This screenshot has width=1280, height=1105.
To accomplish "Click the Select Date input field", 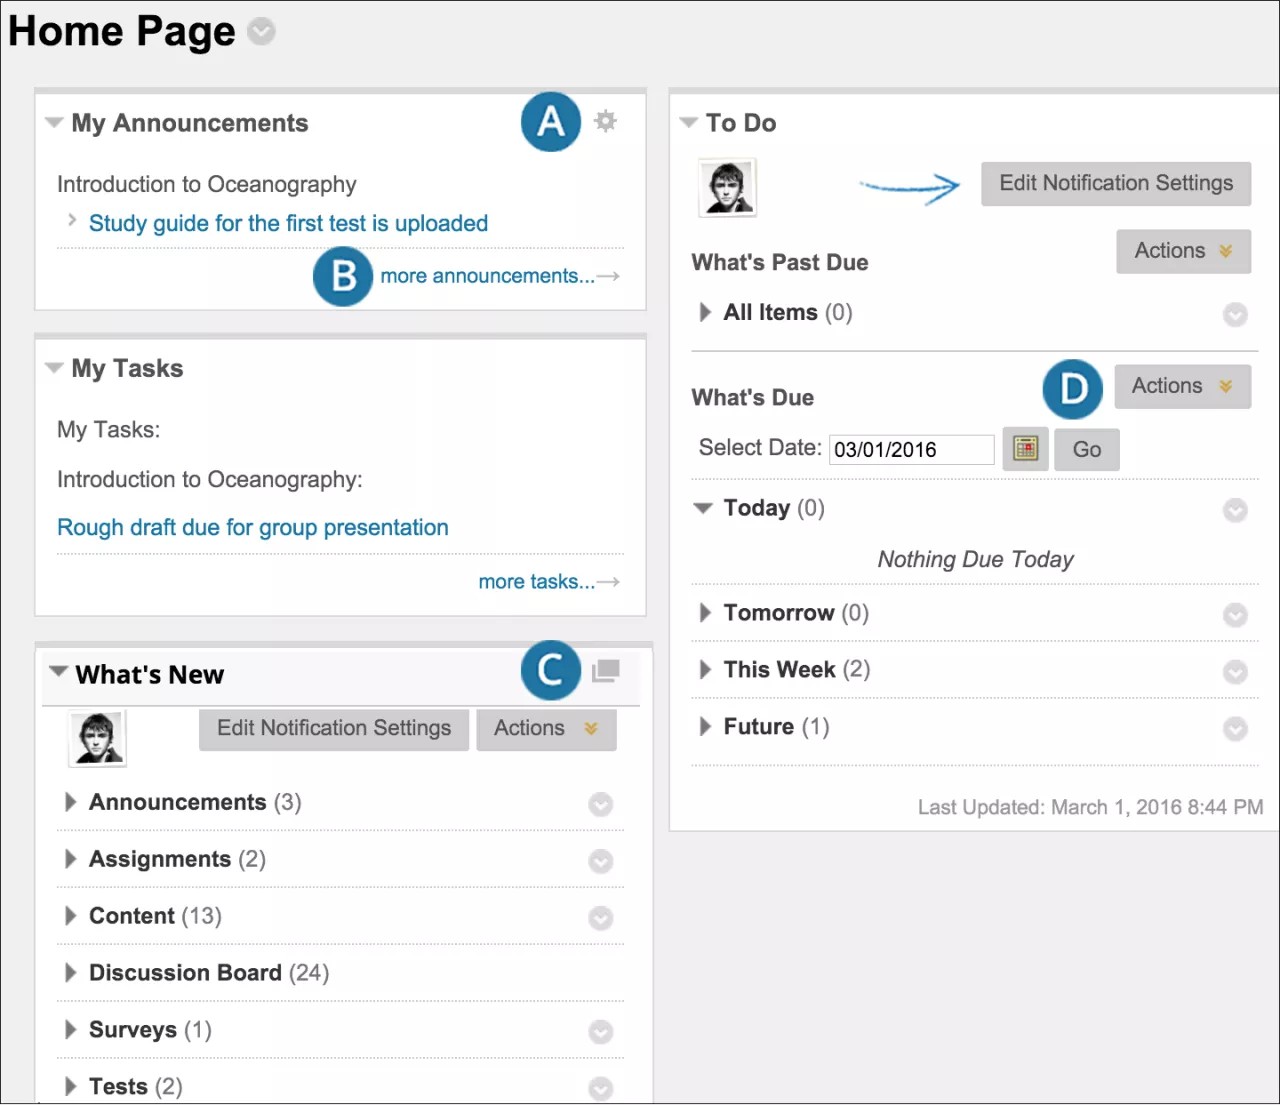I will pos(910,449).
